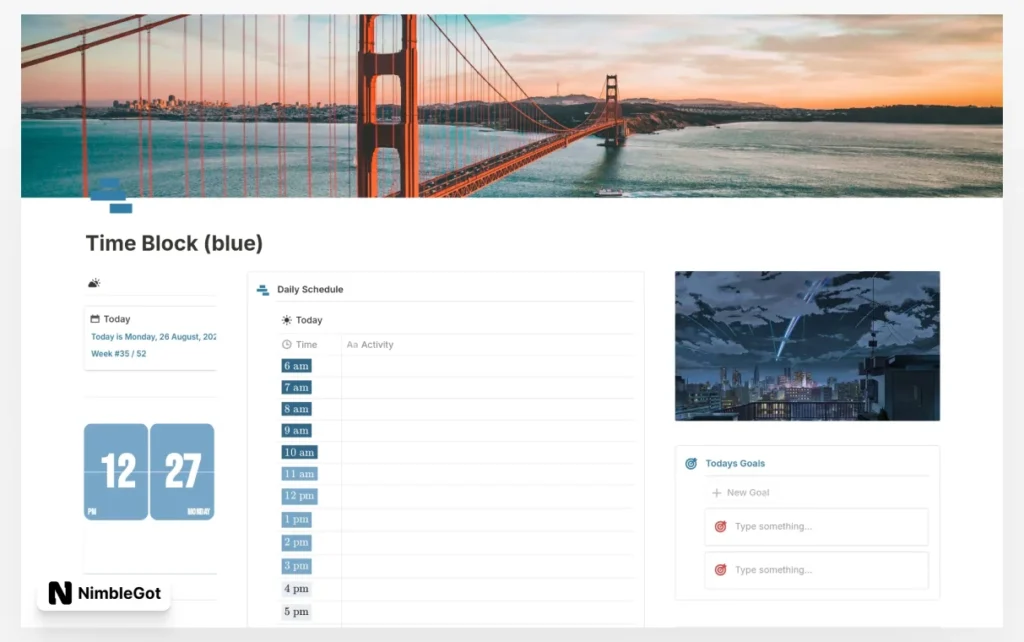Click the first goal's red target icon
Screen dimensions: 1024x642
coord(720,526)
